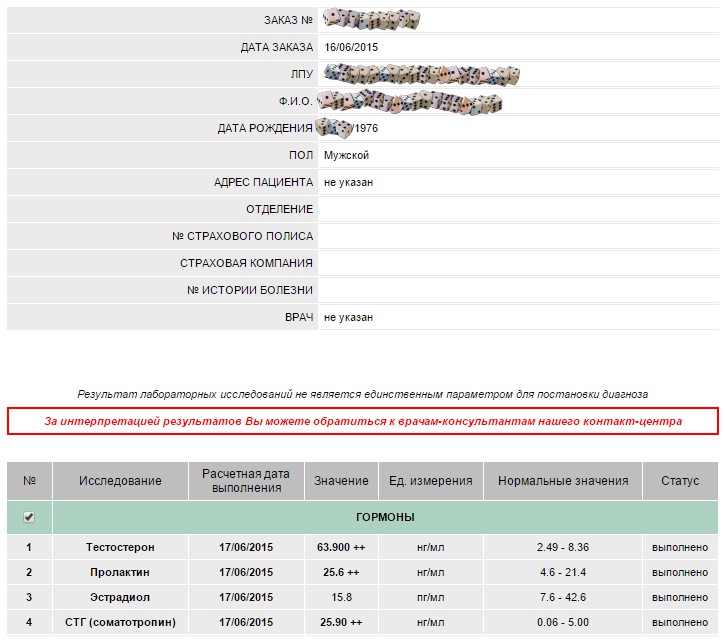Screen dimensions: 725x643
Task: Click the Ед. измерения column header
Action: tap(430, 481)
